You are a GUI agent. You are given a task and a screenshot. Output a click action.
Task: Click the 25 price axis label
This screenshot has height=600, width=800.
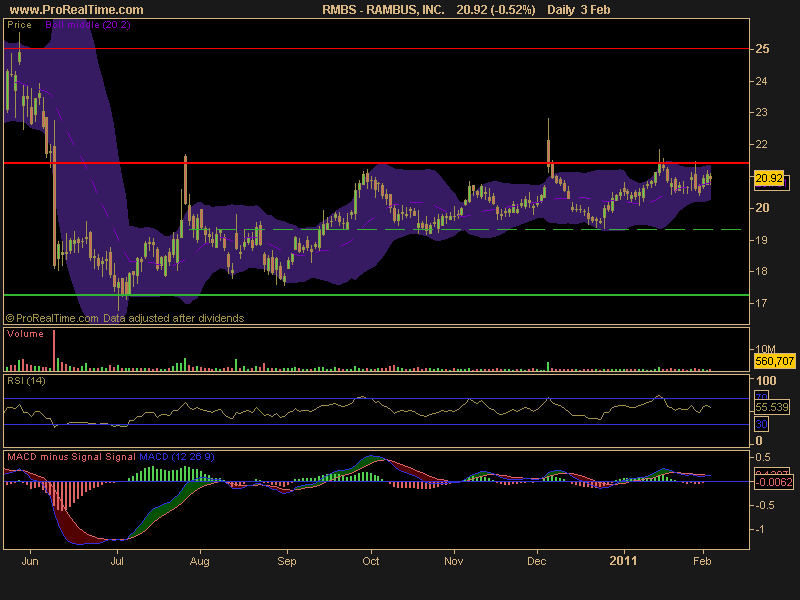point(762,49)
